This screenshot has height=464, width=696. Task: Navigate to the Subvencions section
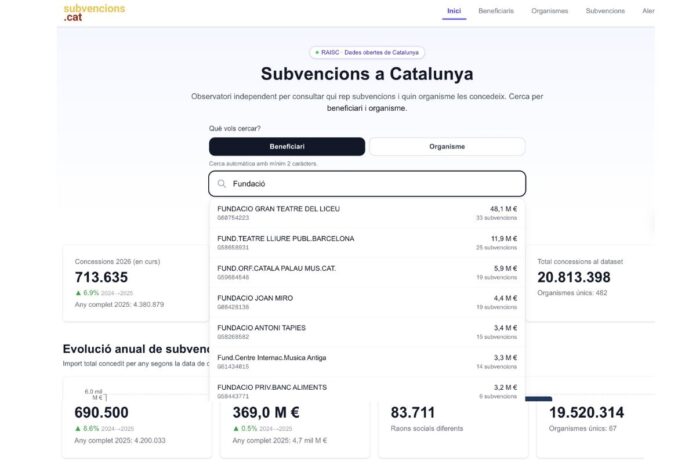(605, 11)
